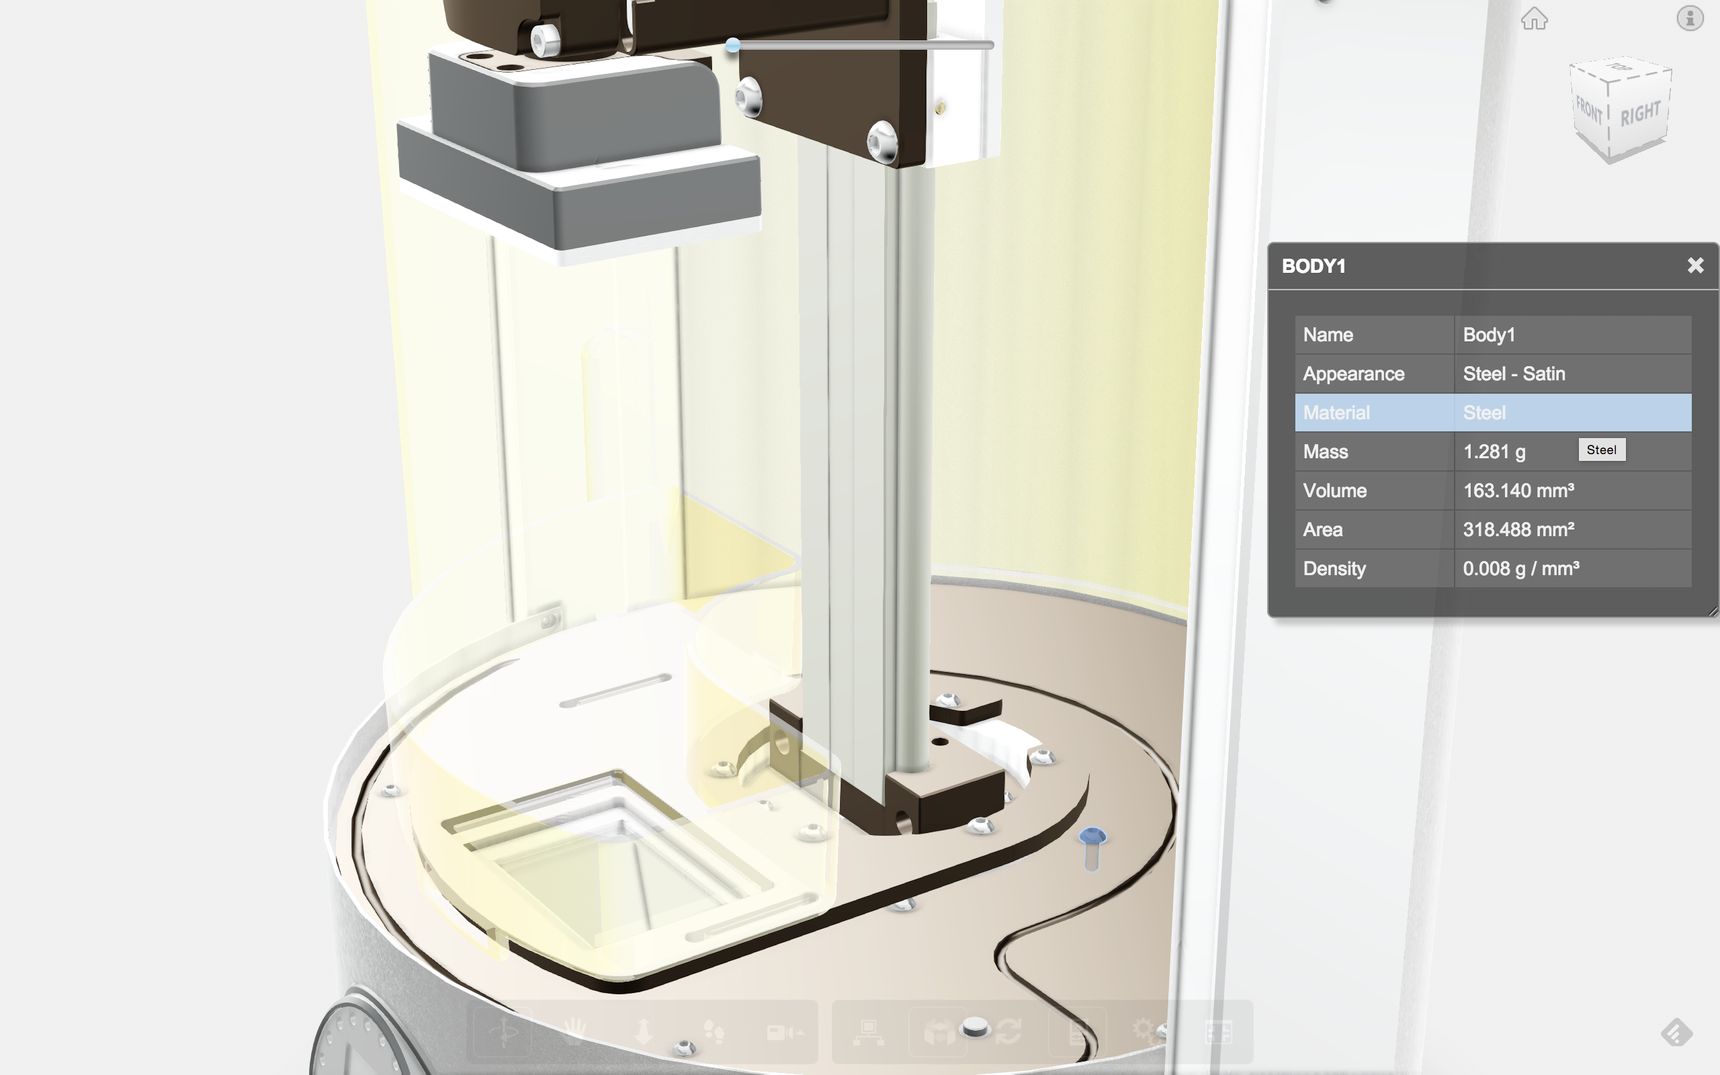The width and height of the screenshot is (1720, 1075).
Task: Open the Settings gear in bottom toolbar
Action: pyautogui.click(x=1146, y=1031)
